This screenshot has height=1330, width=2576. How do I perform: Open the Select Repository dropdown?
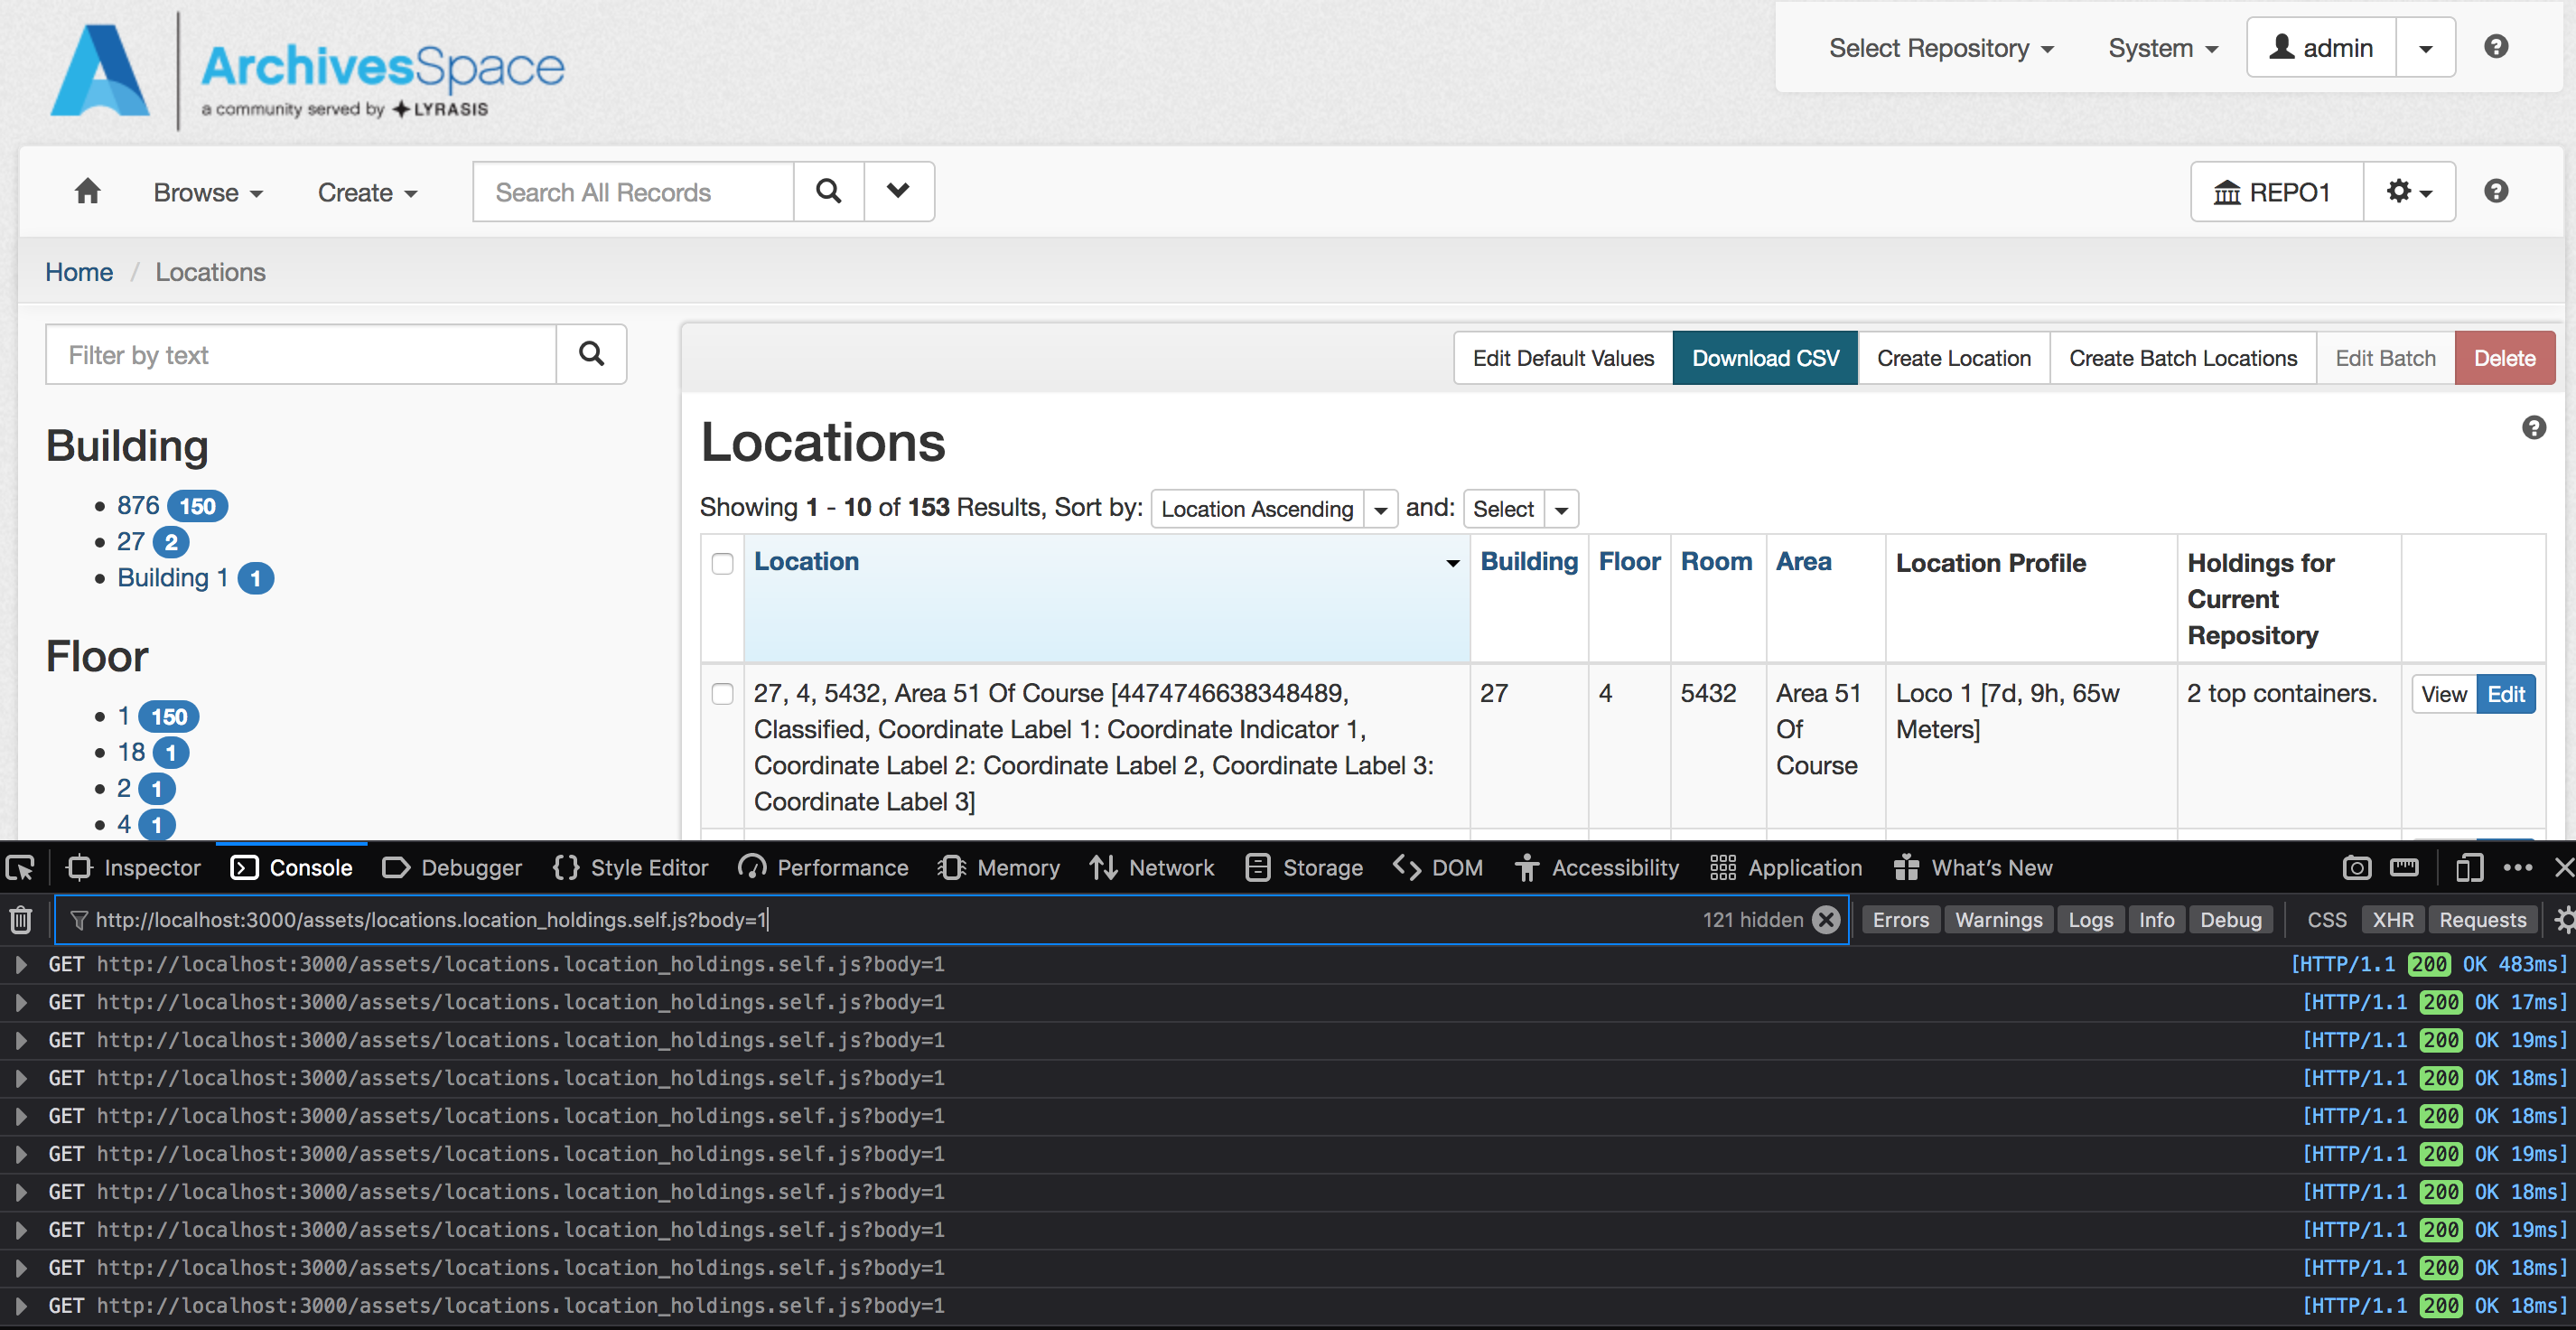click(x=1941, y=47)
